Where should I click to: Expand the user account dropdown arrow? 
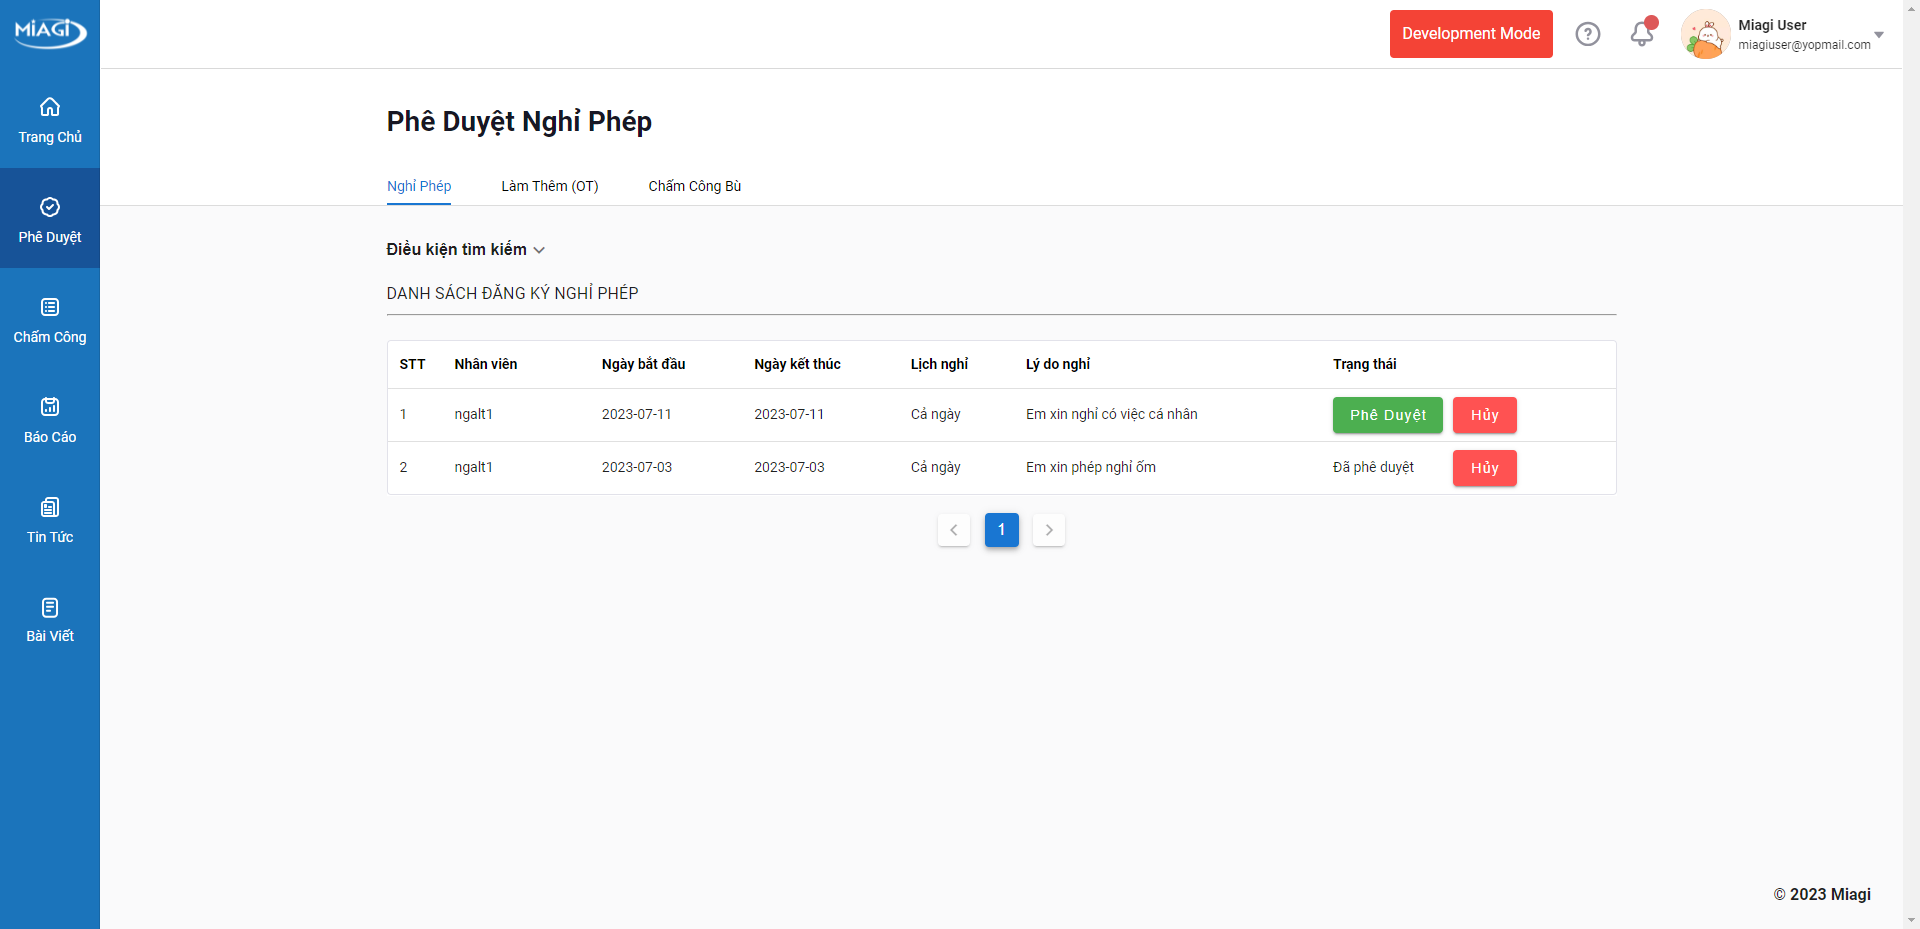1878,35
